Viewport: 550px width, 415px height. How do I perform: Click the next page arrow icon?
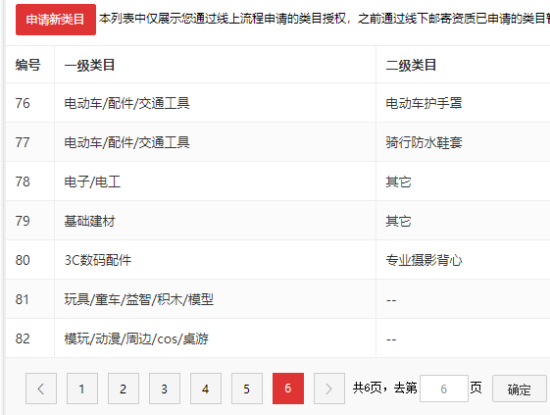click(x=329, y=388)
